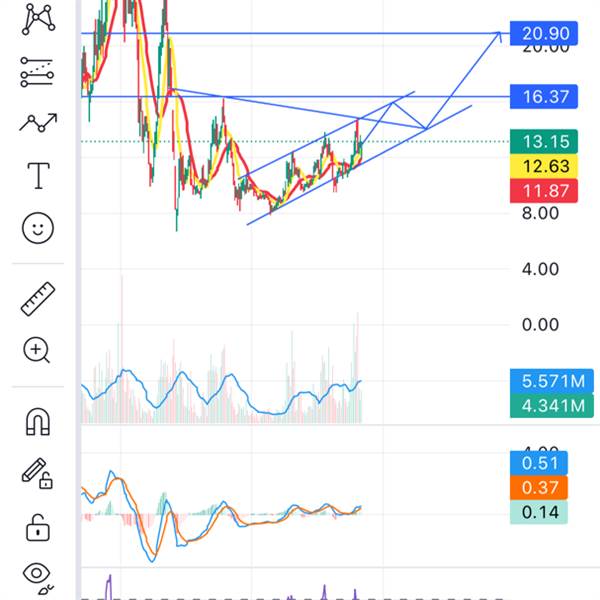Select the XABCD pattern tool

[38, 18]
